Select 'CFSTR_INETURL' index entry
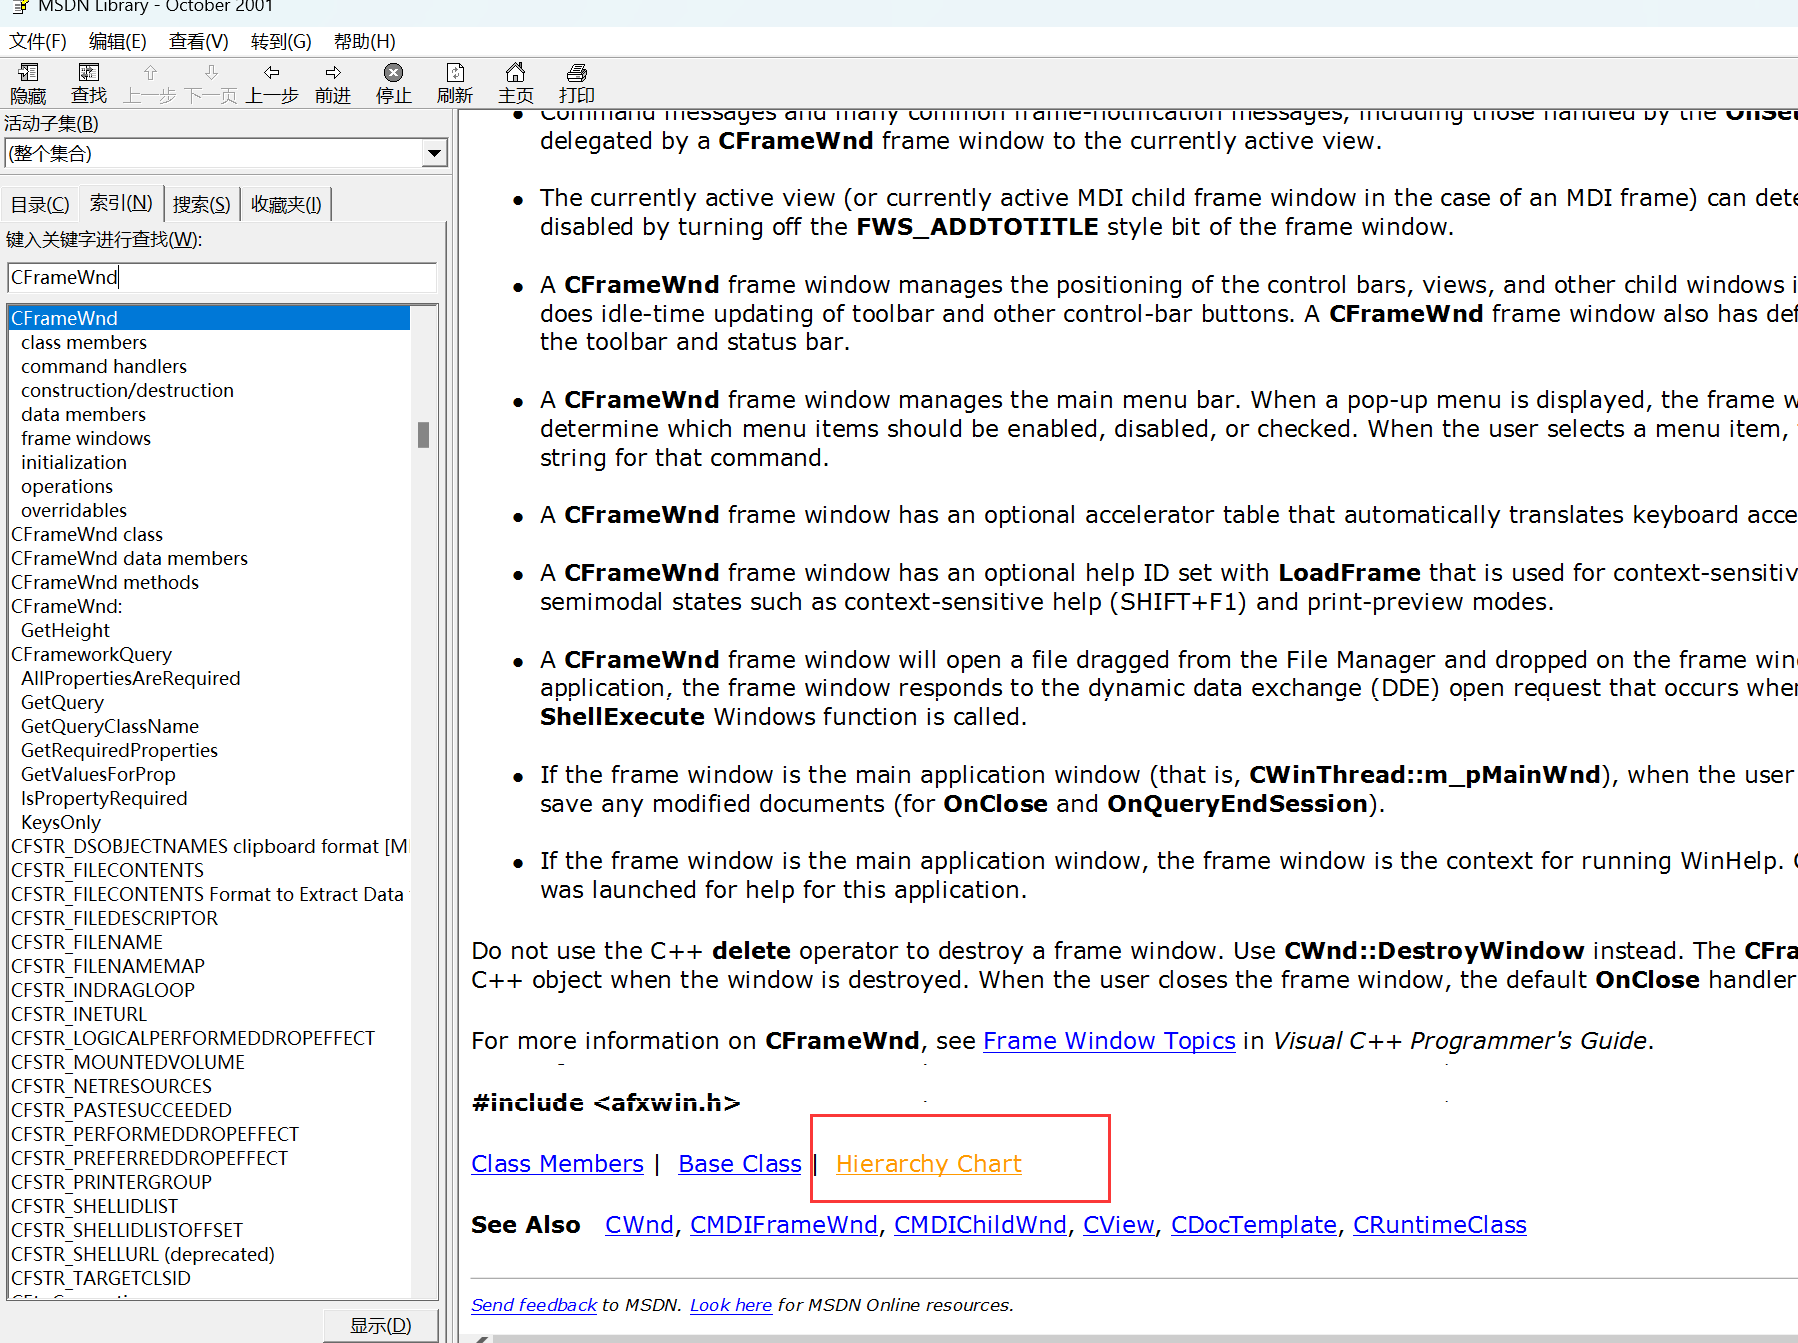Viewport: 1798px width, 1343px height. click(79, 1014)
